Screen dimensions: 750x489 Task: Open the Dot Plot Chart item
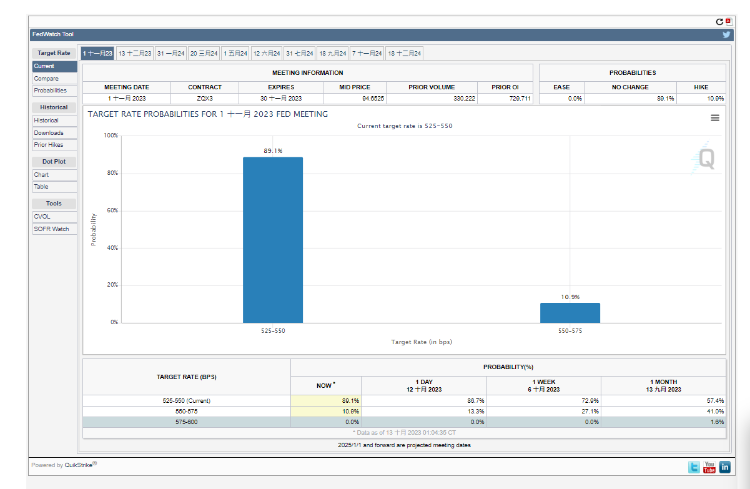coord(42,174)
